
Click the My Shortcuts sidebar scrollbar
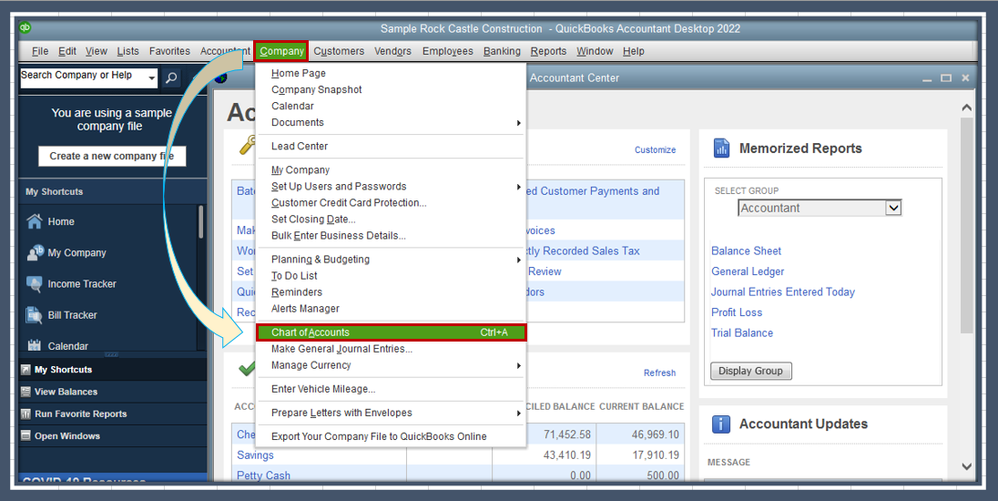tap(201, 222)
